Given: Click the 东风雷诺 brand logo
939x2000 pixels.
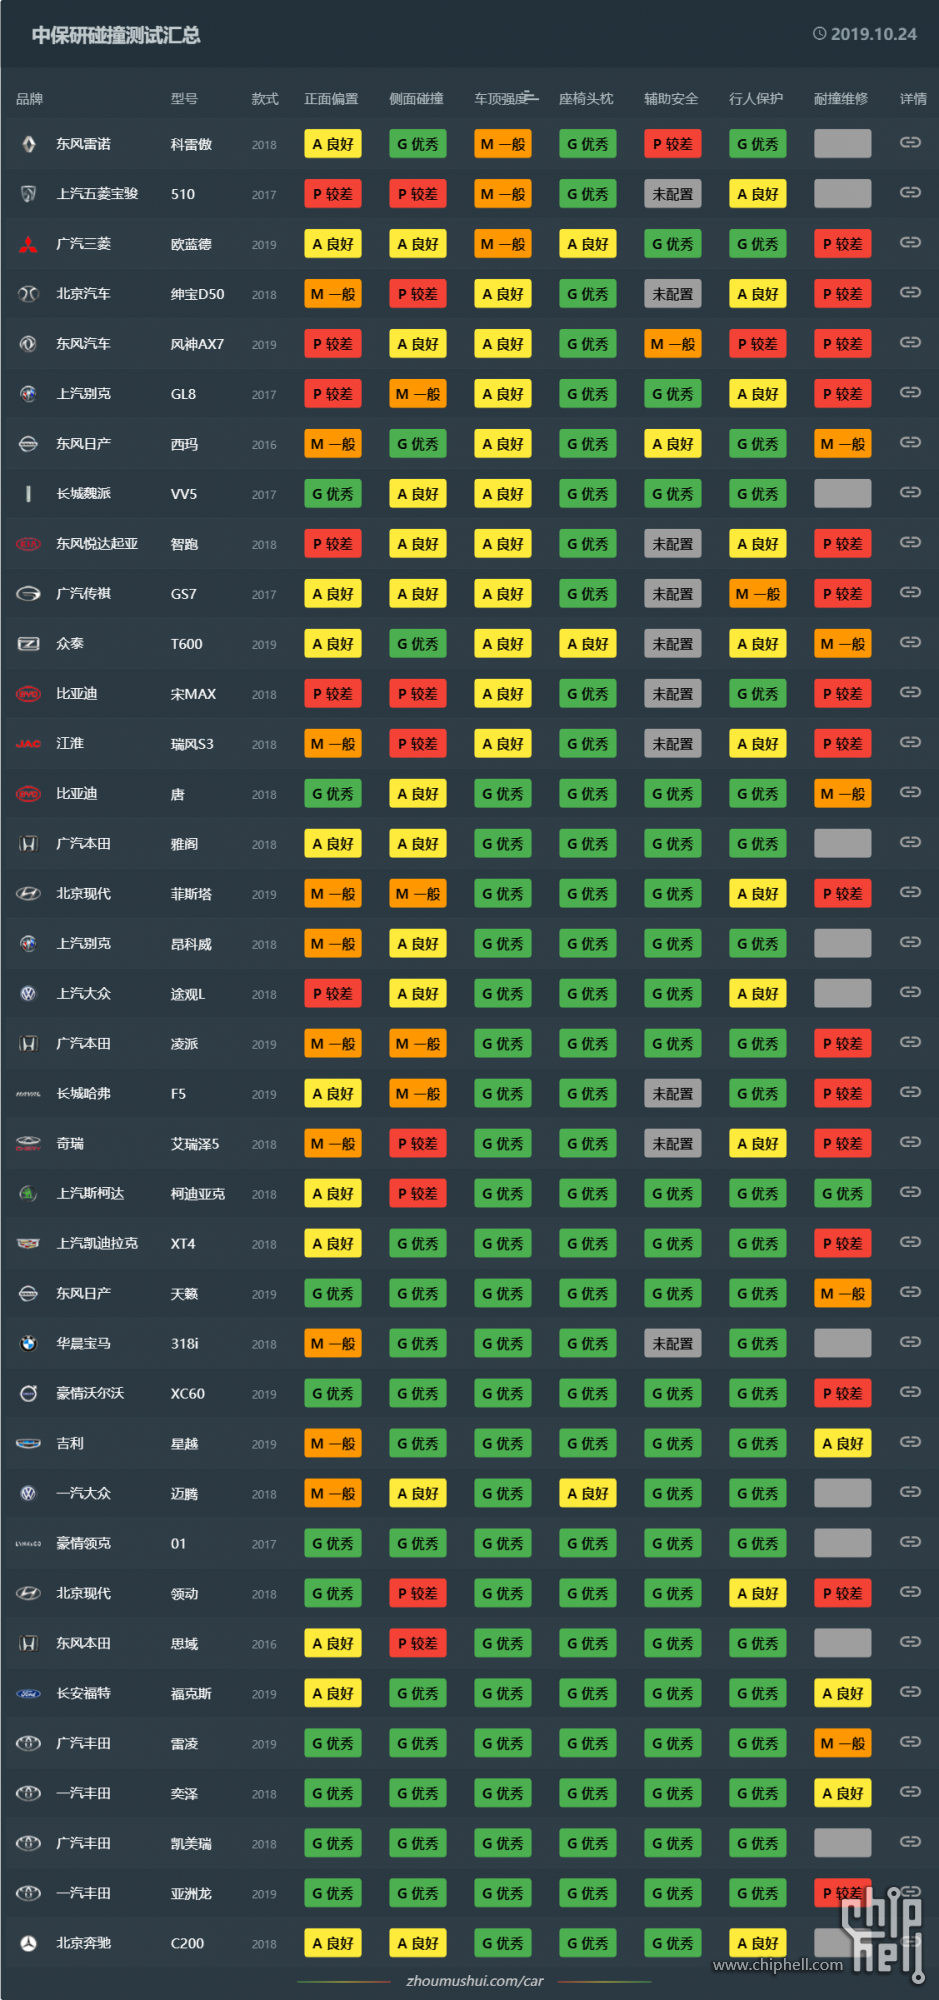Looking at the screenshot, I should point(29,144).
